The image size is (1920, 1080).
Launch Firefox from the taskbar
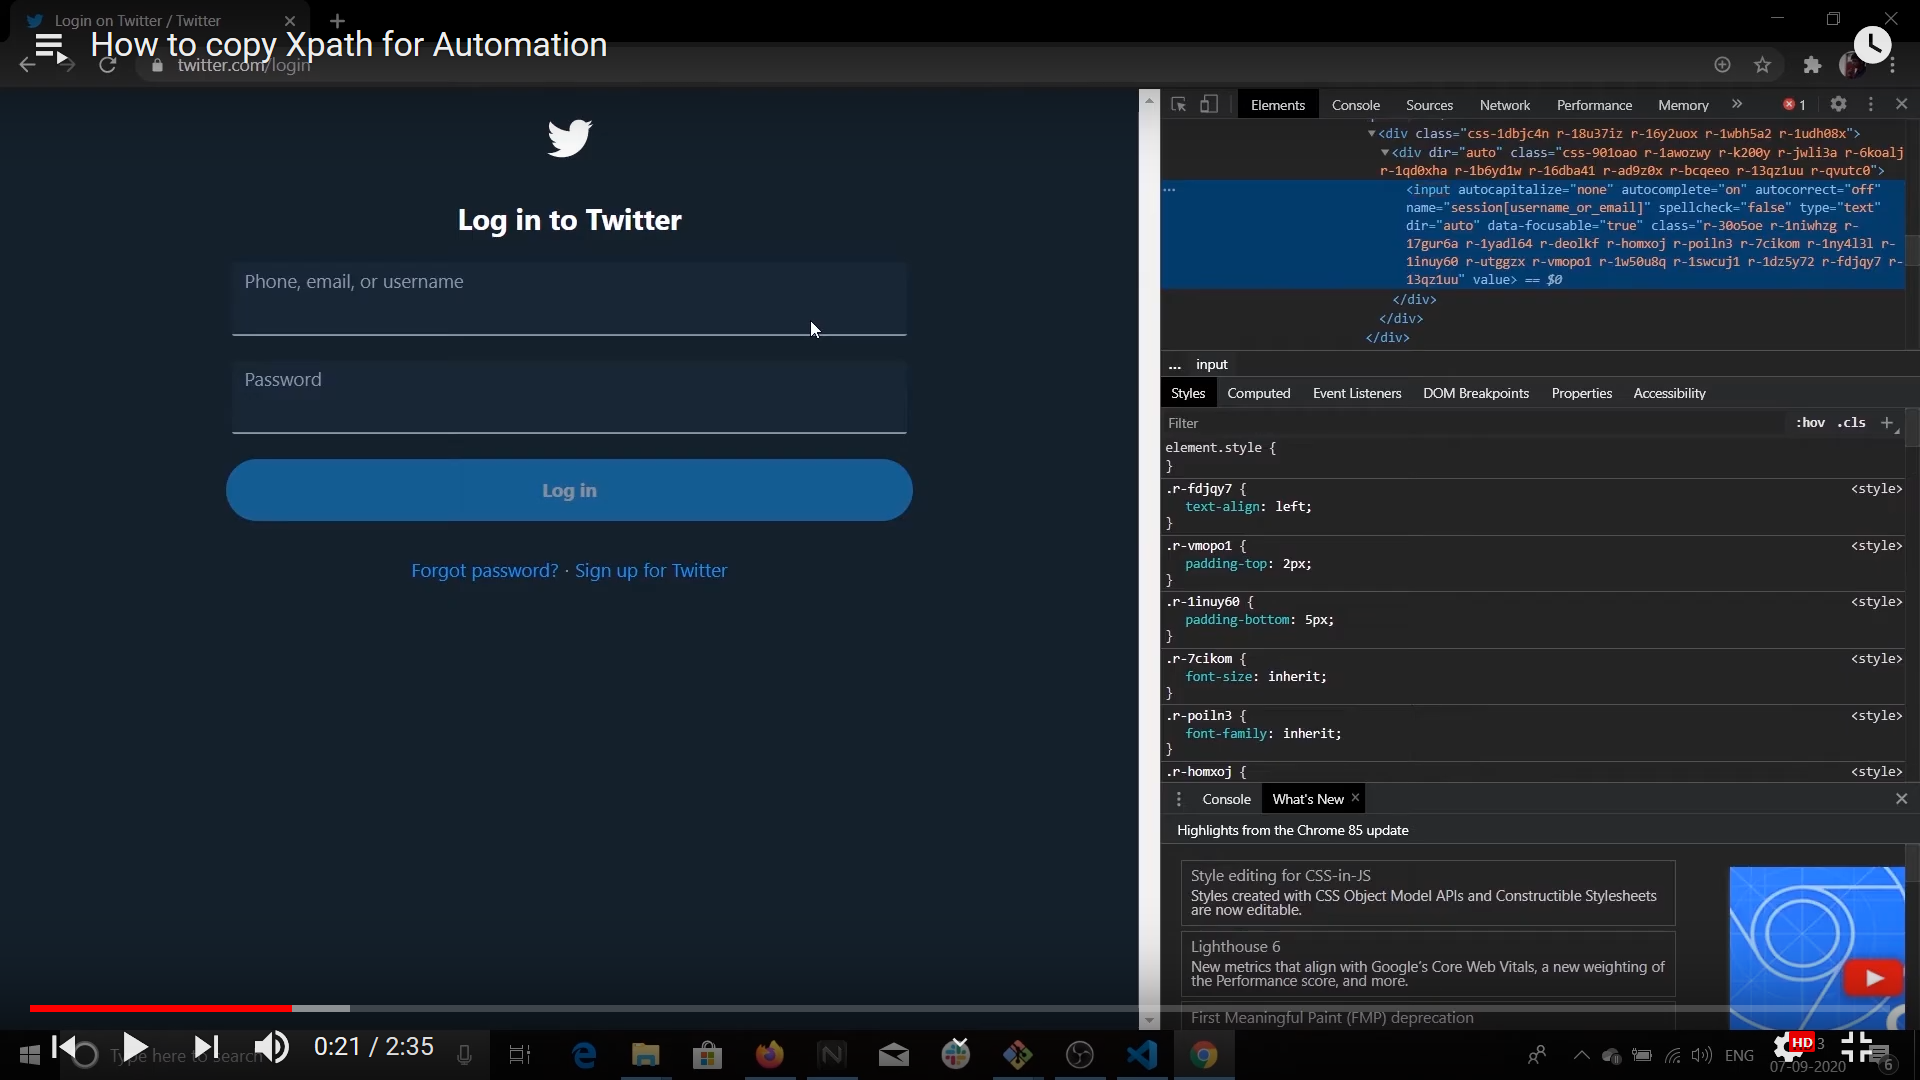coord(770,1054)
